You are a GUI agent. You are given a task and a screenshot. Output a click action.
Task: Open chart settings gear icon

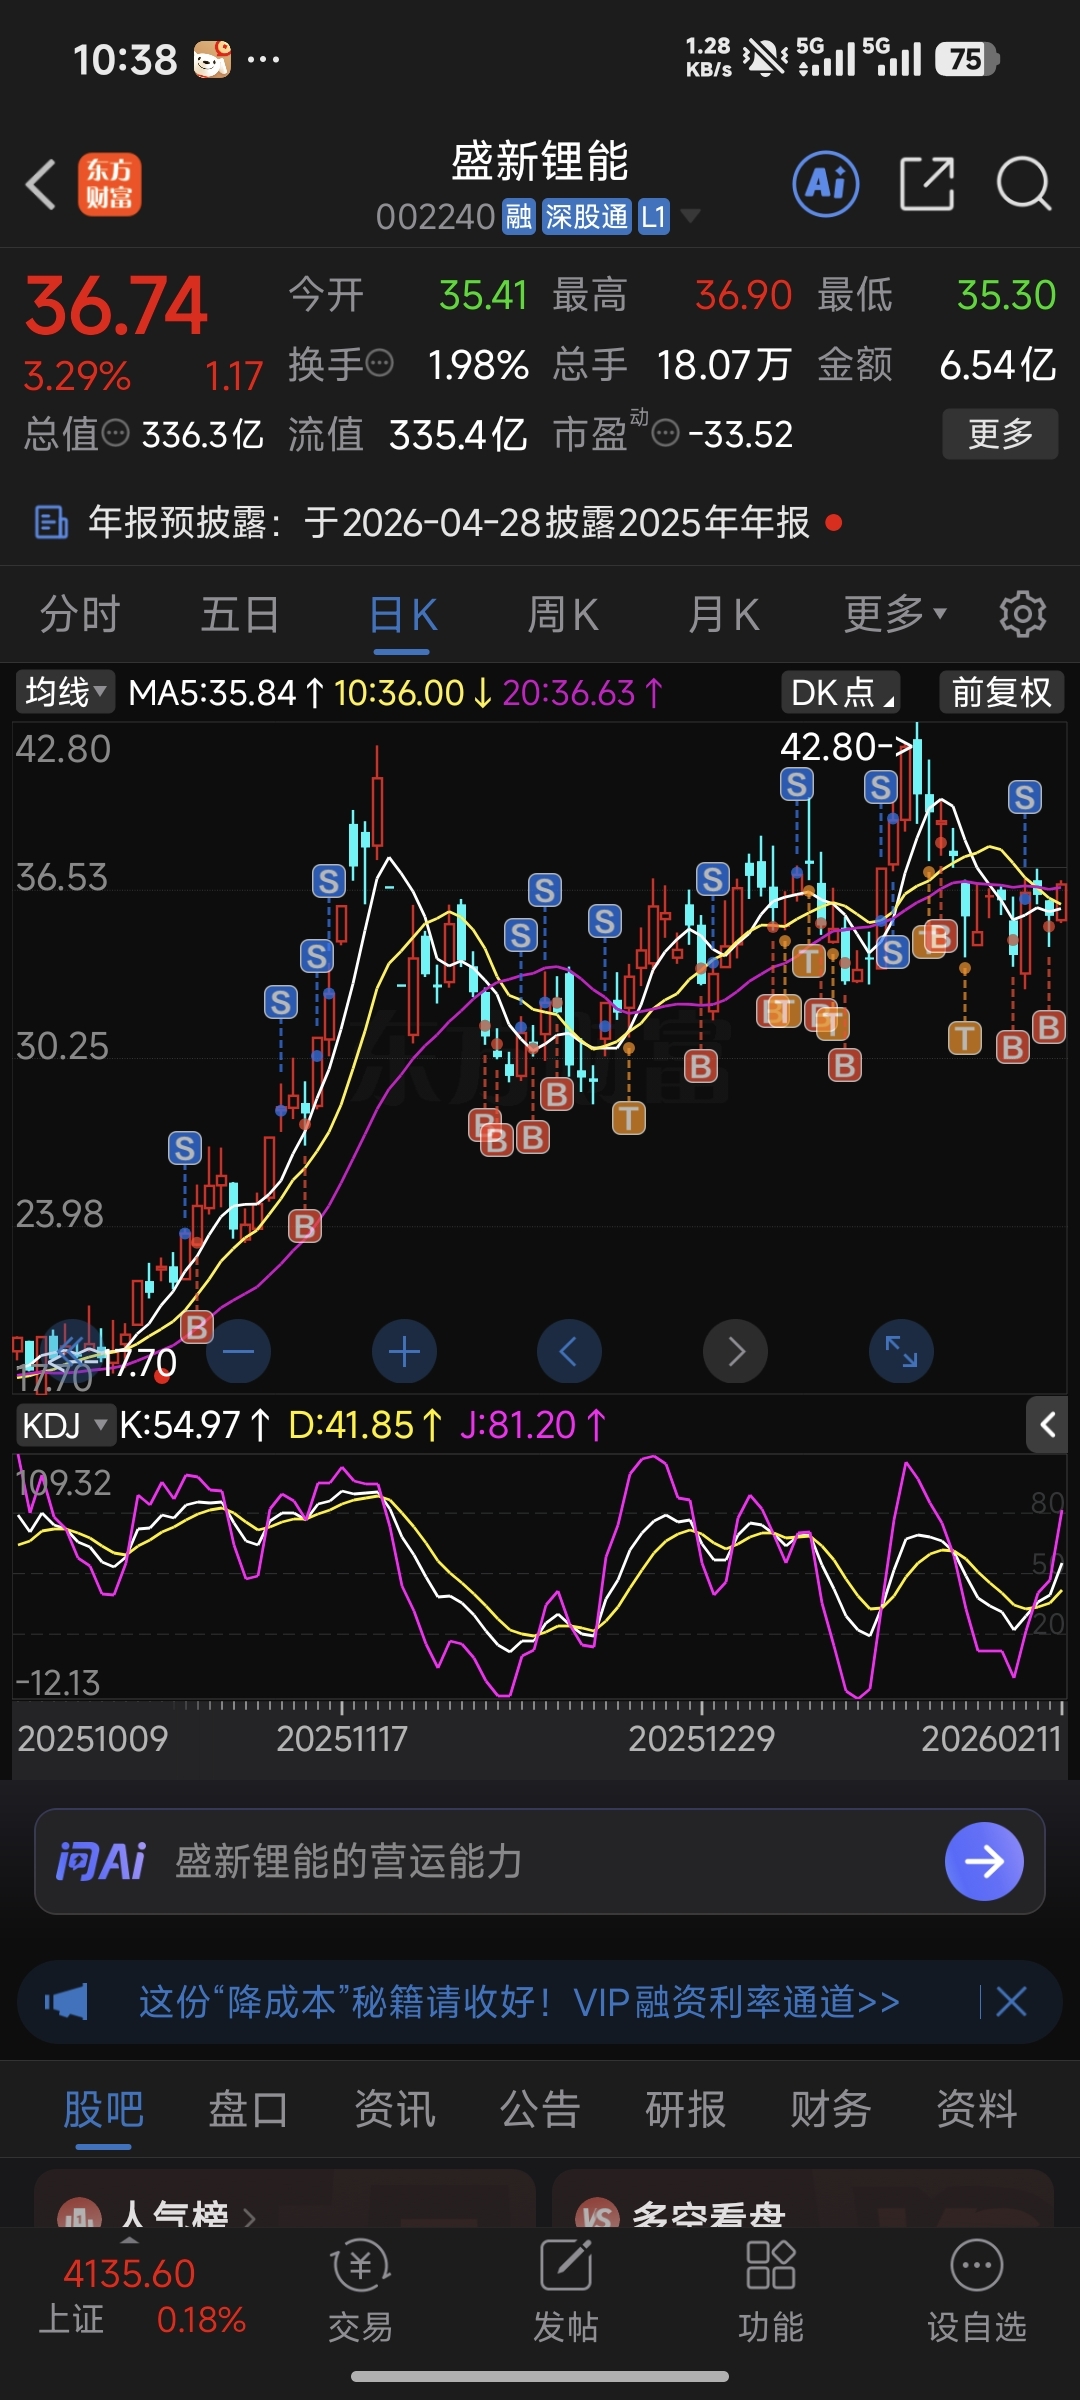click(x=1022, y=614)
